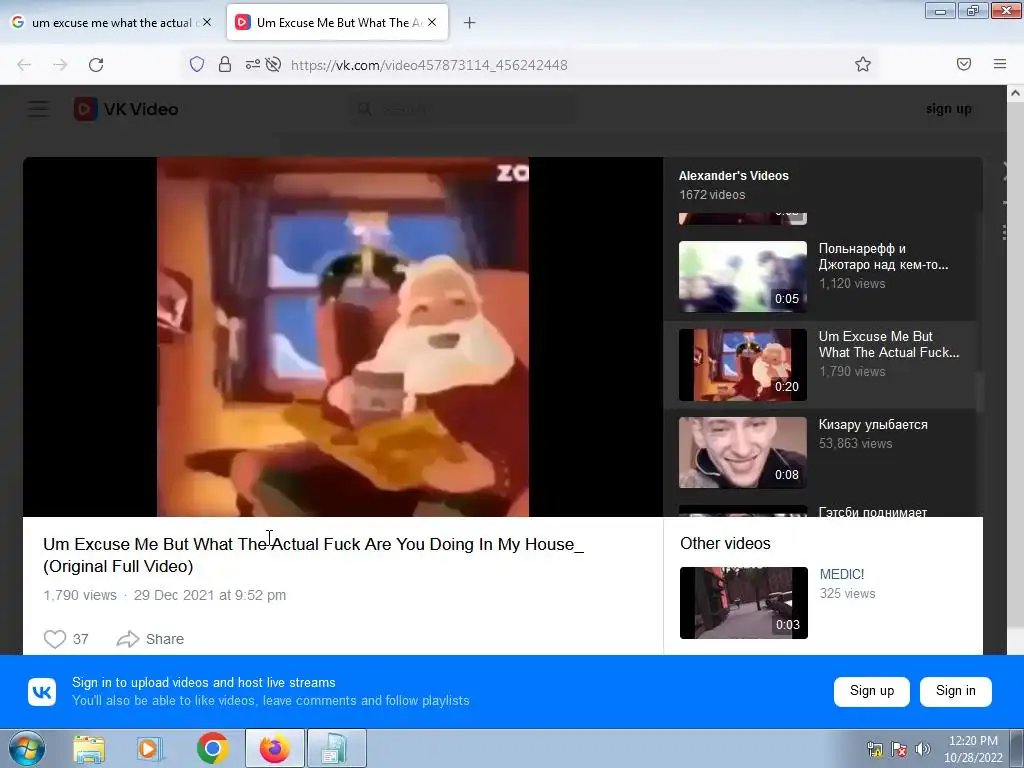Screen dimensions: 1024x768
Task: Save page to Pocket icon
Action: [x=964, y=64]
